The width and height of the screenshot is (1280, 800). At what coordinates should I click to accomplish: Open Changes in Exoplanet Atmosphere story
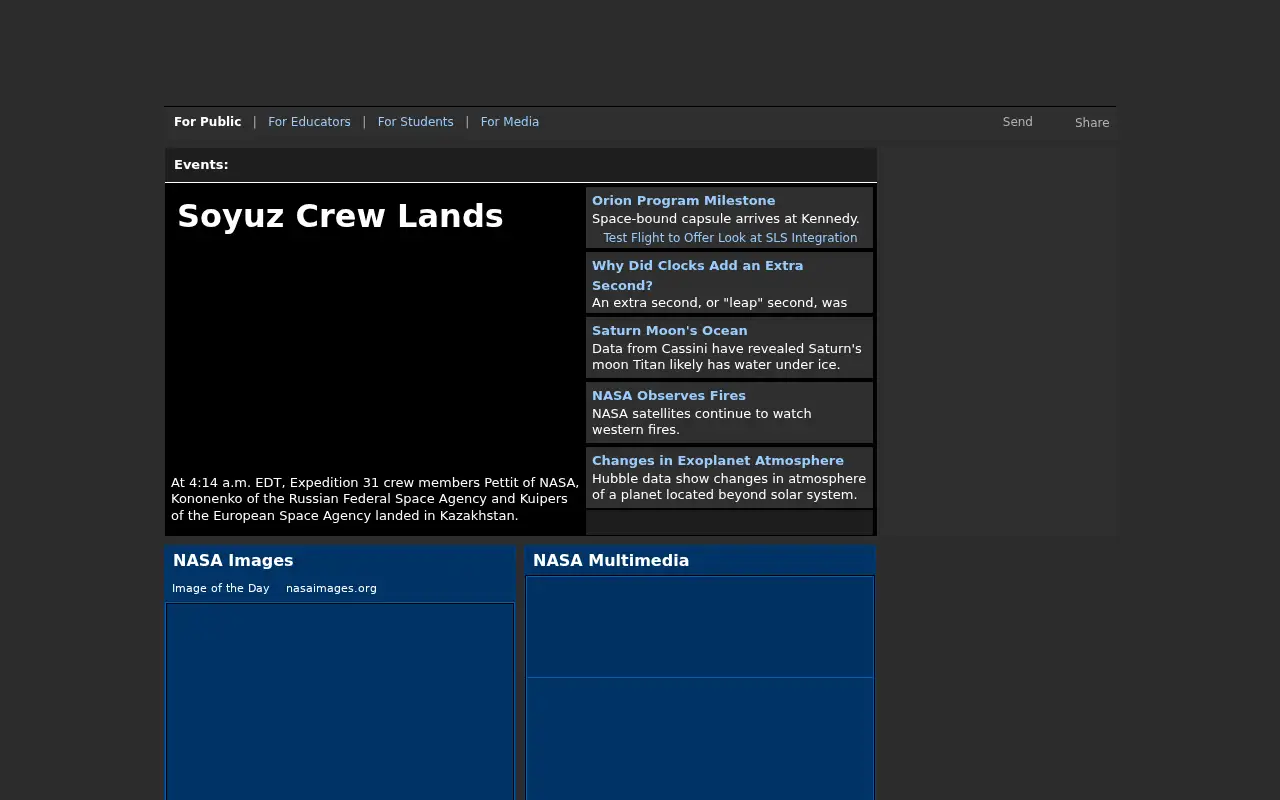[x=717, y=460]
